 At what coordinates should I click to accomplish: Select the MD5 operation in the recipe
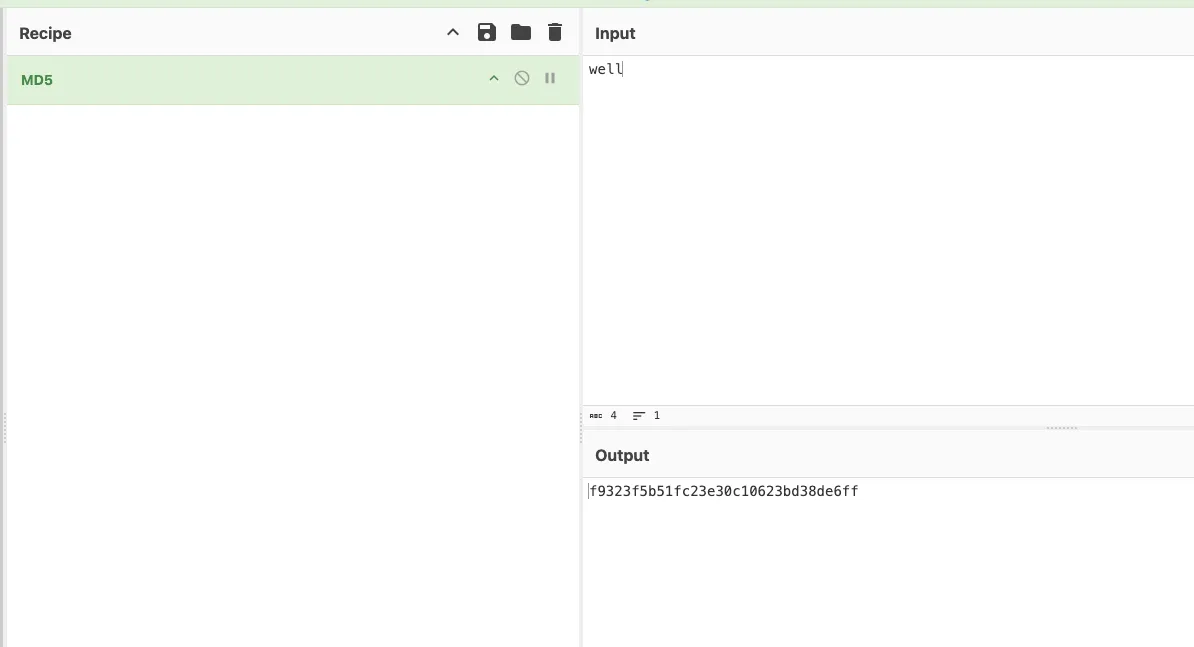tap(37, 80)
